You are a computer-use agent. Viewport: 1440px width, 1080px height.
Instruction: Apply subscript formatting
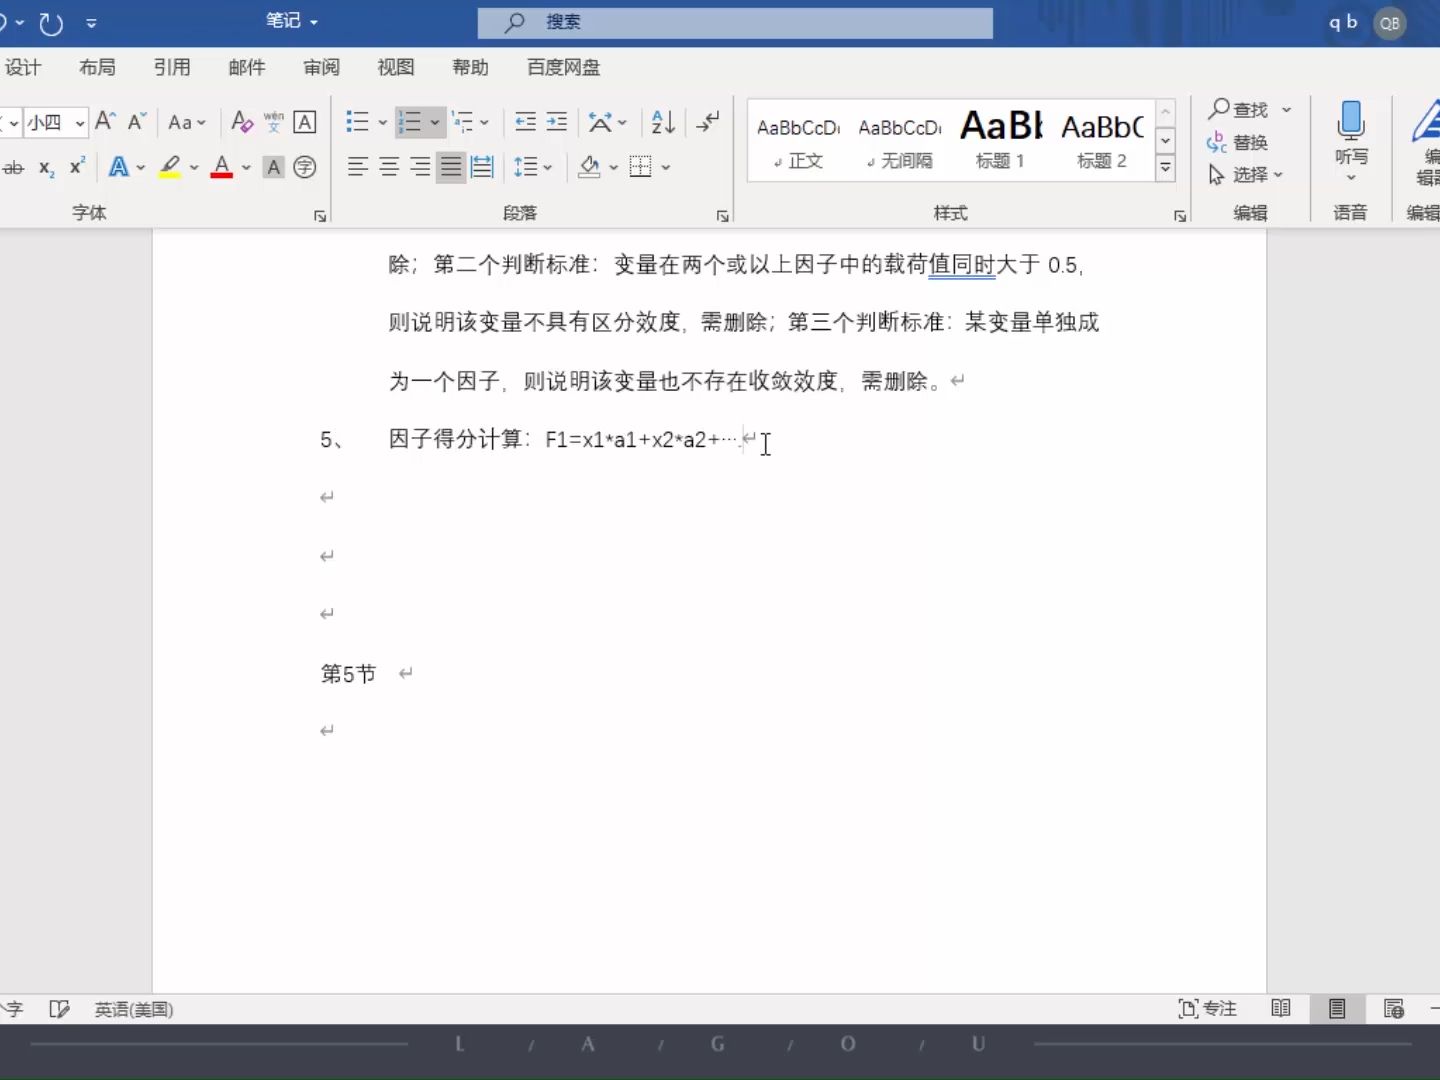[x=46, y=168]
